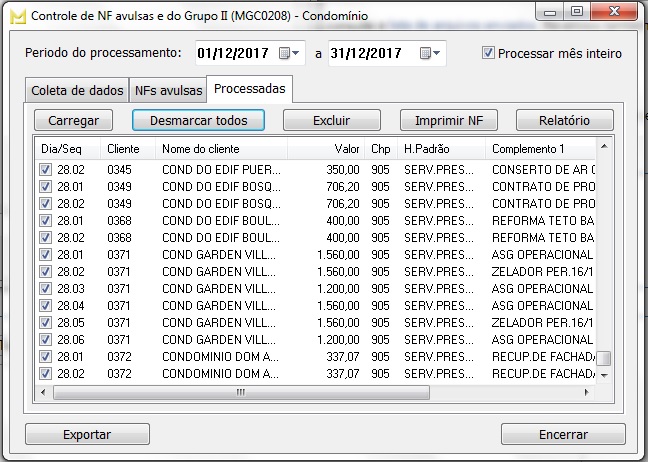Uncheck the row 28.02 client 0345 checkbox
Image resolution: width=648 pixels, height=462 pixels.
click(45, 170)
